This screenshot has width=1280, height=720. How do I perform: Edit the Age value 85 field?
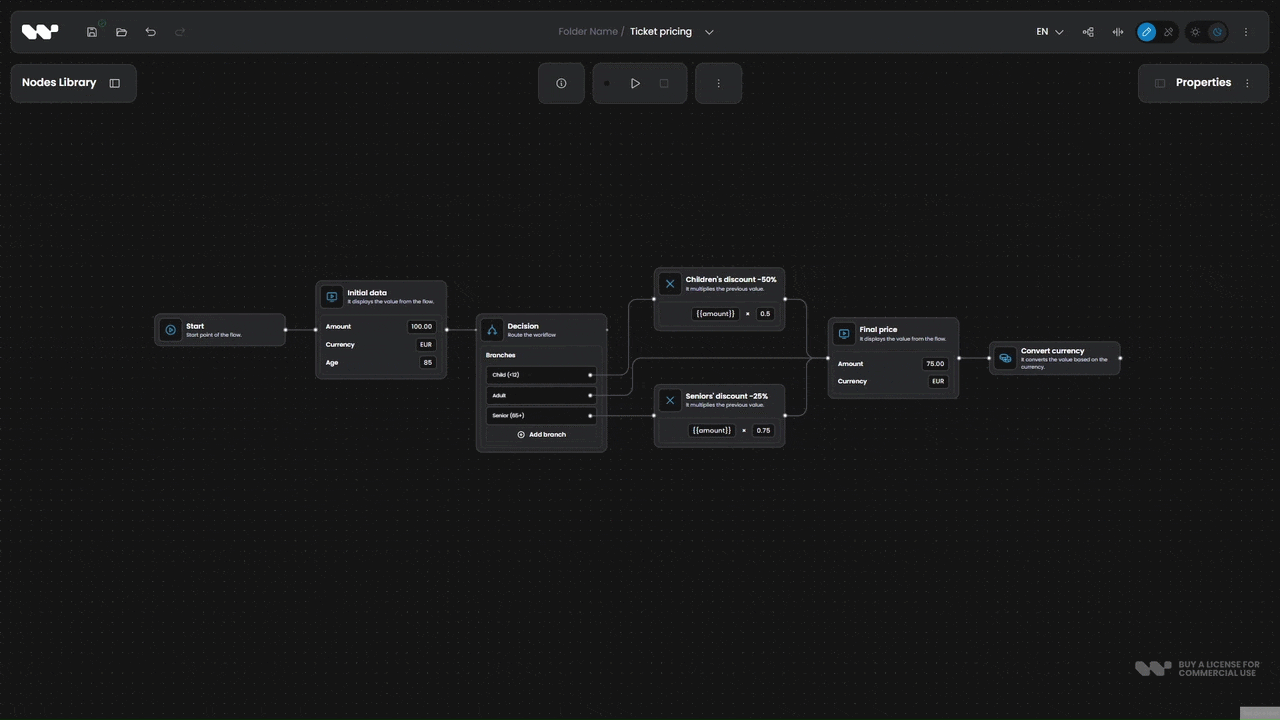[x=428, y=362]
